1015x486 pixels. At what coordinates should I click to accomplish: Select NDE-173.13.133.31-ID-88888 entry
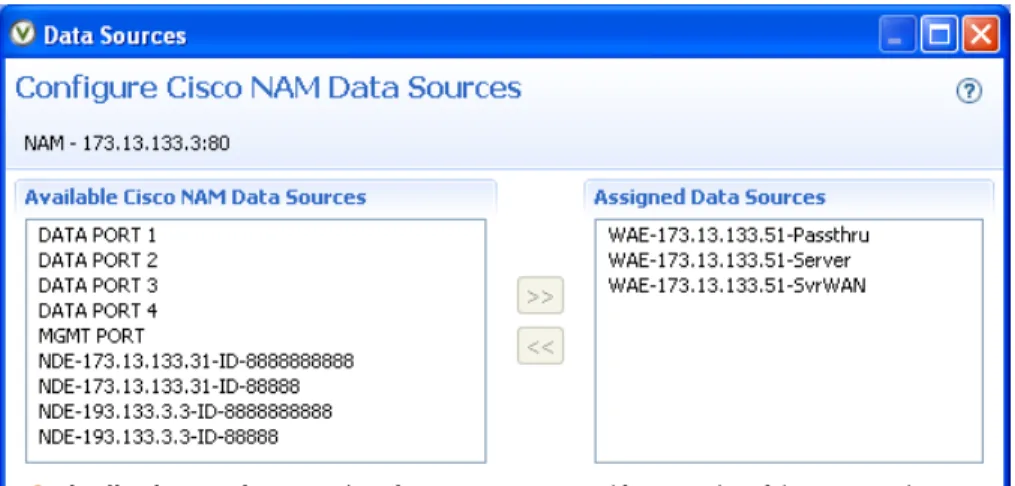pos(169,386)
